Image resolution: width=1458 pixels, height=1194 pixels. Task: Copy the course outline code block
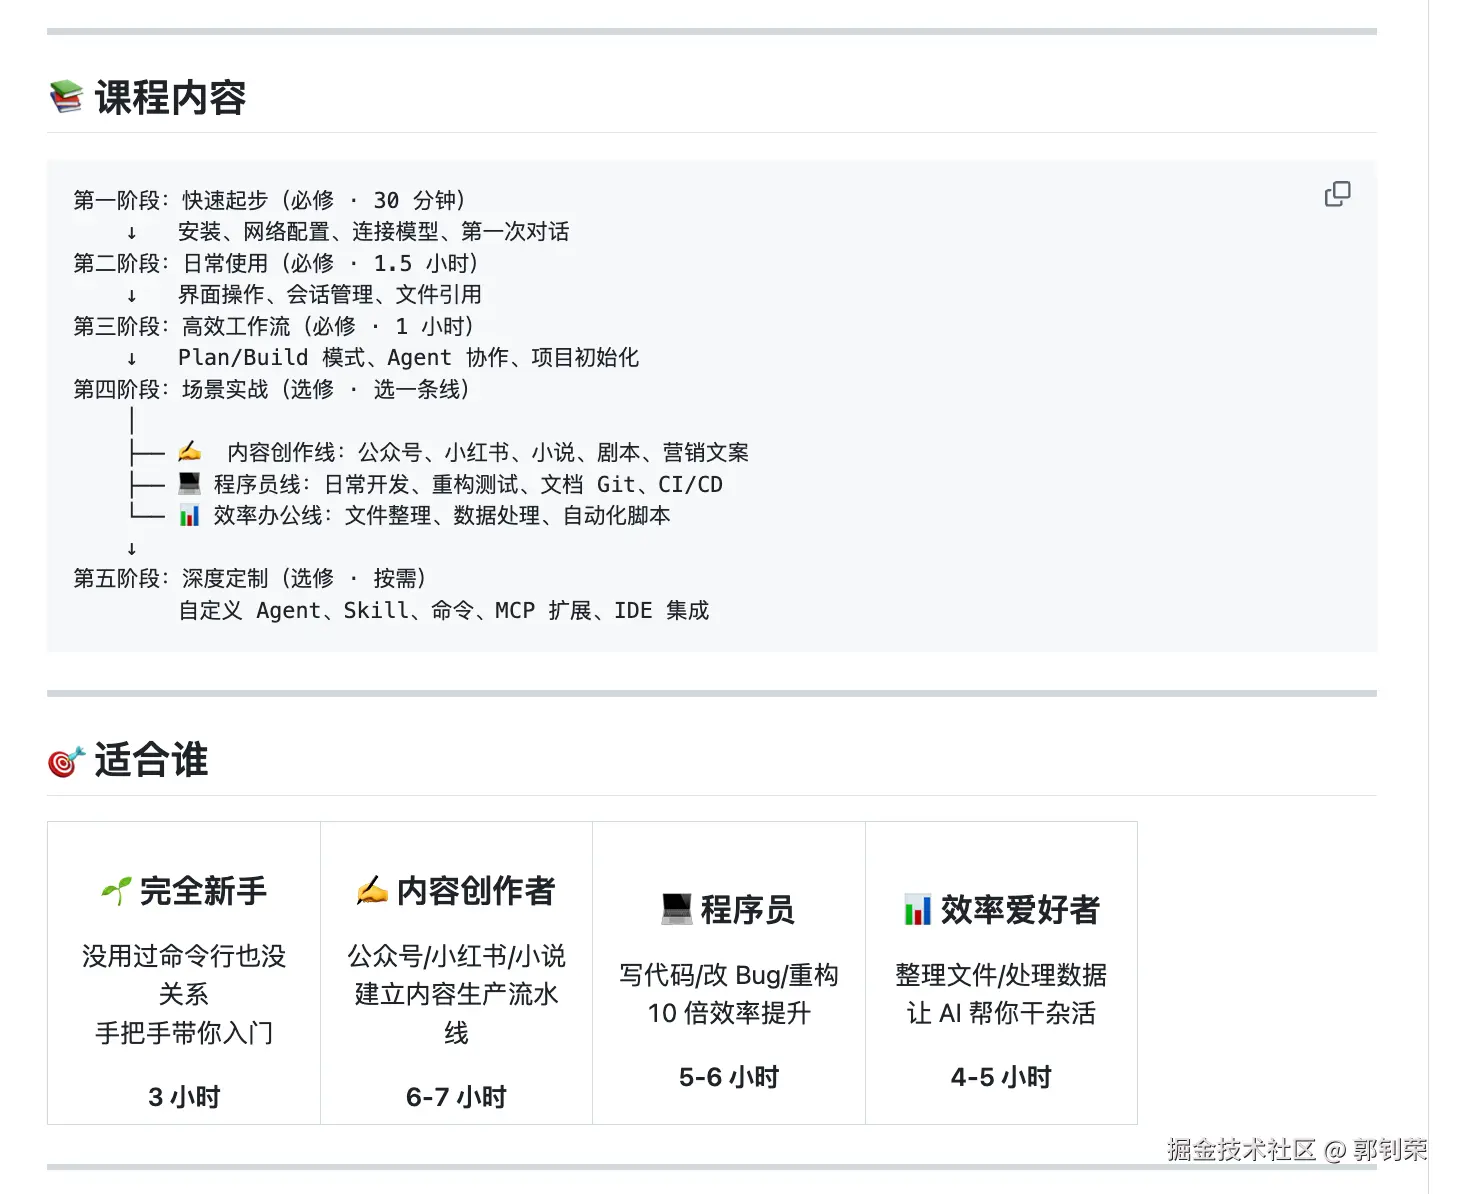click(1337, 194)
